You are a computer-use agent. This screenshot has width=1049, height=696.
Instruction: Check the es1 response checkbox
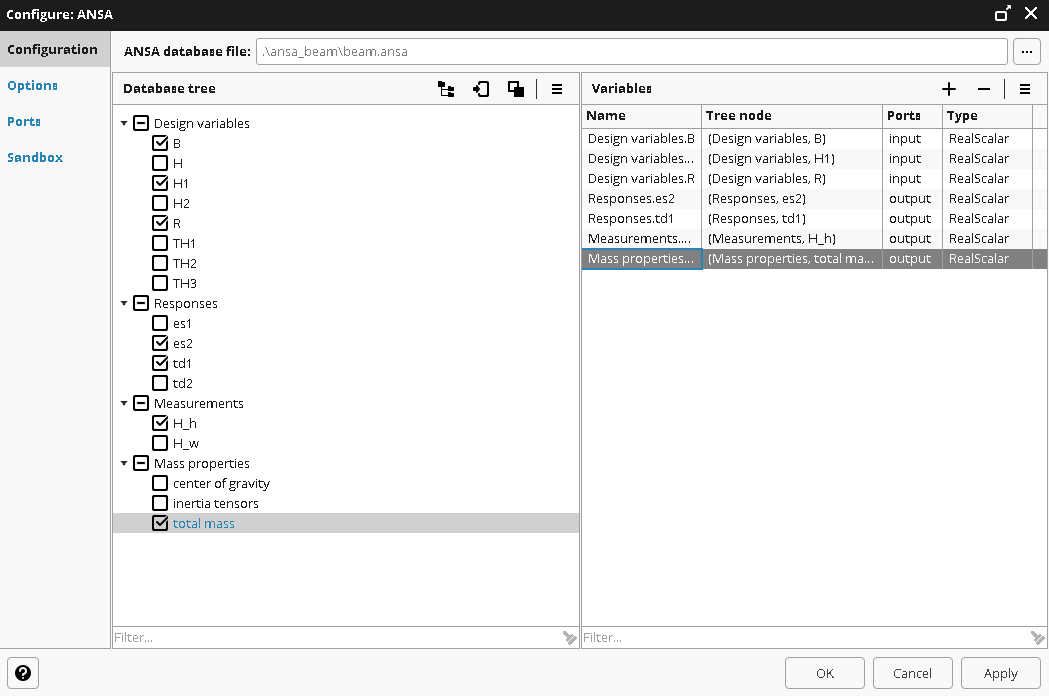tap(160, 324)
